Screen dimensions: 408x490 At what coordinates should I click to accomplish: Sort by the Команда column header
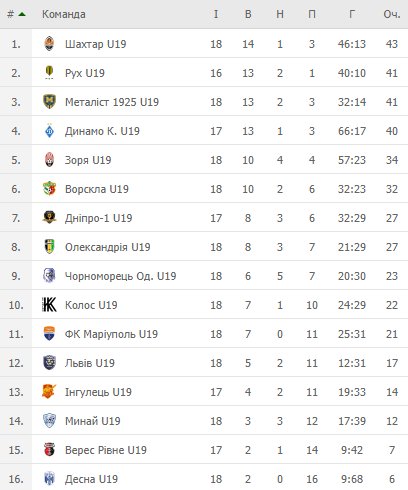click(64, 14)
